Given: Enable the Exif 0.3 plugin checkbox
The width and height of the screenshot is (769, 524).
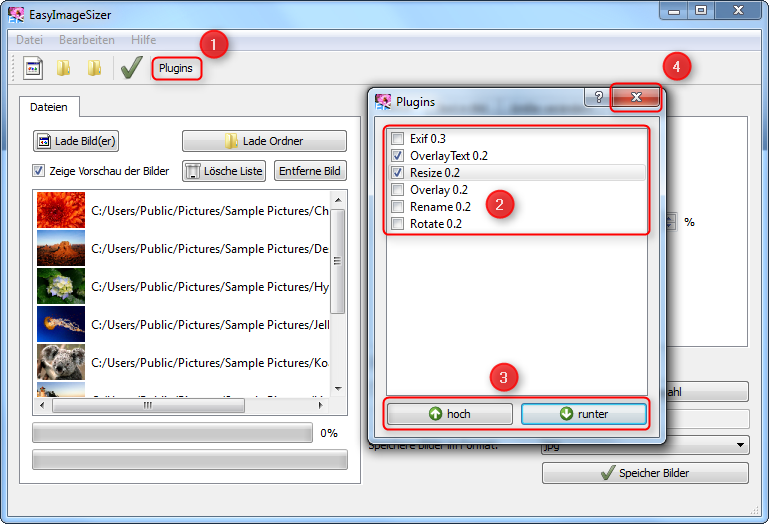Looking at the screenshot, I should [397, 138].
